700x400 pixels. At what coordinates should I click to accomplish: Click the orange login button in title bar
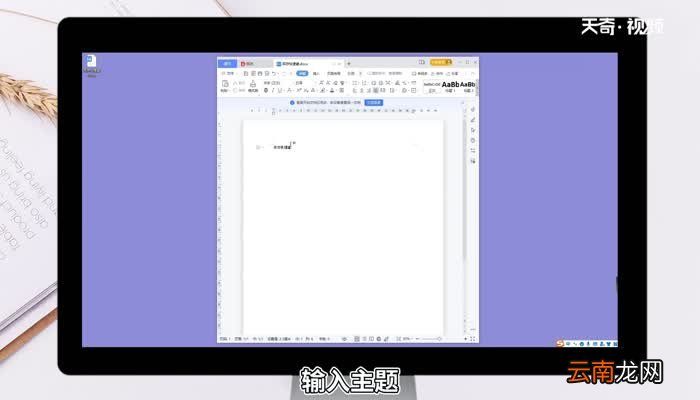(441, 62)
